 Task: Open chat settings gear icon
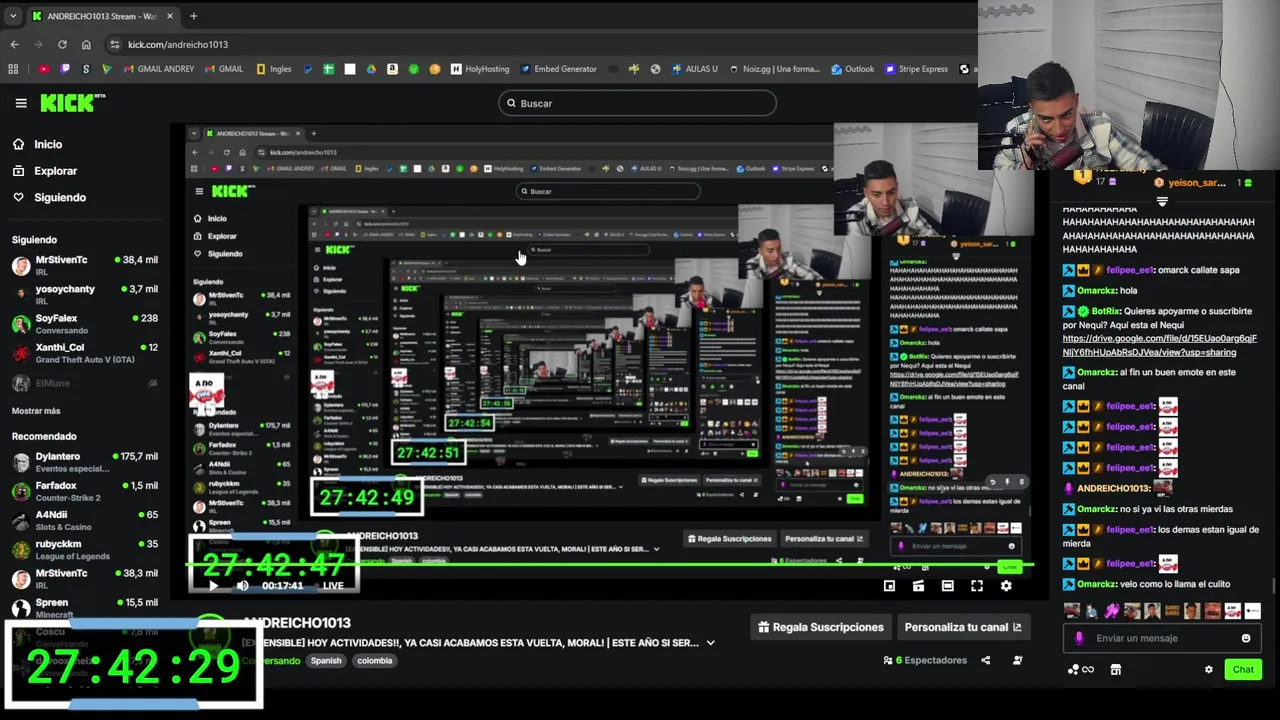tap(1208, 670)
